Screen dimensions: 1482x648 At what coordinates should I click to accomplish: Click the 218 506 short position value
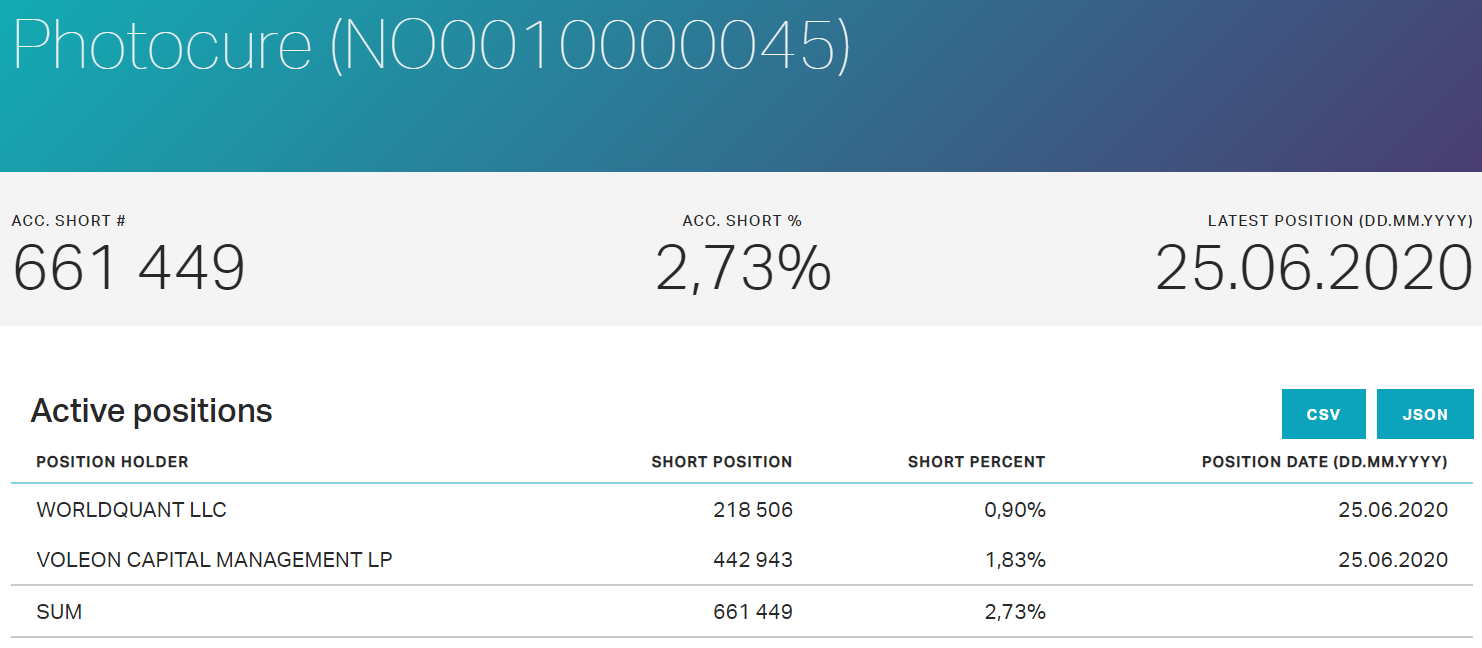(752, 510)
